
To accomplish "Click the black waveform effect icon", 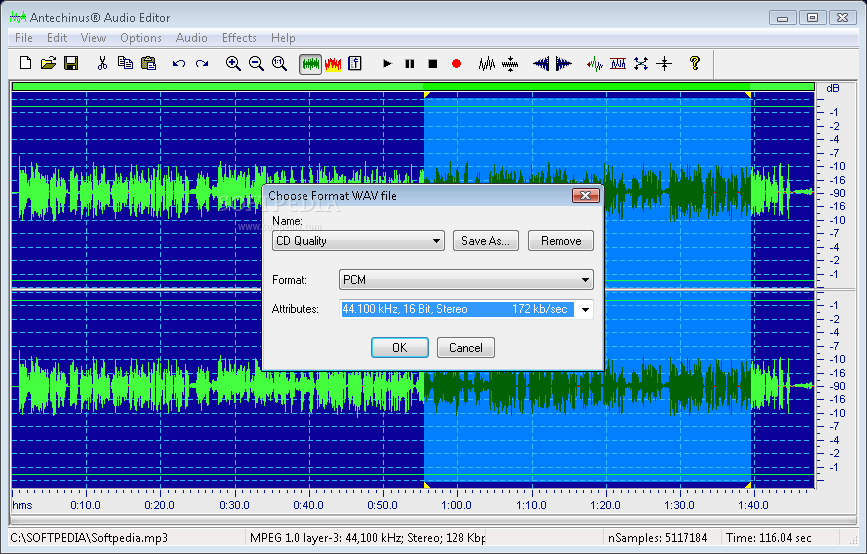I will 487,64.
